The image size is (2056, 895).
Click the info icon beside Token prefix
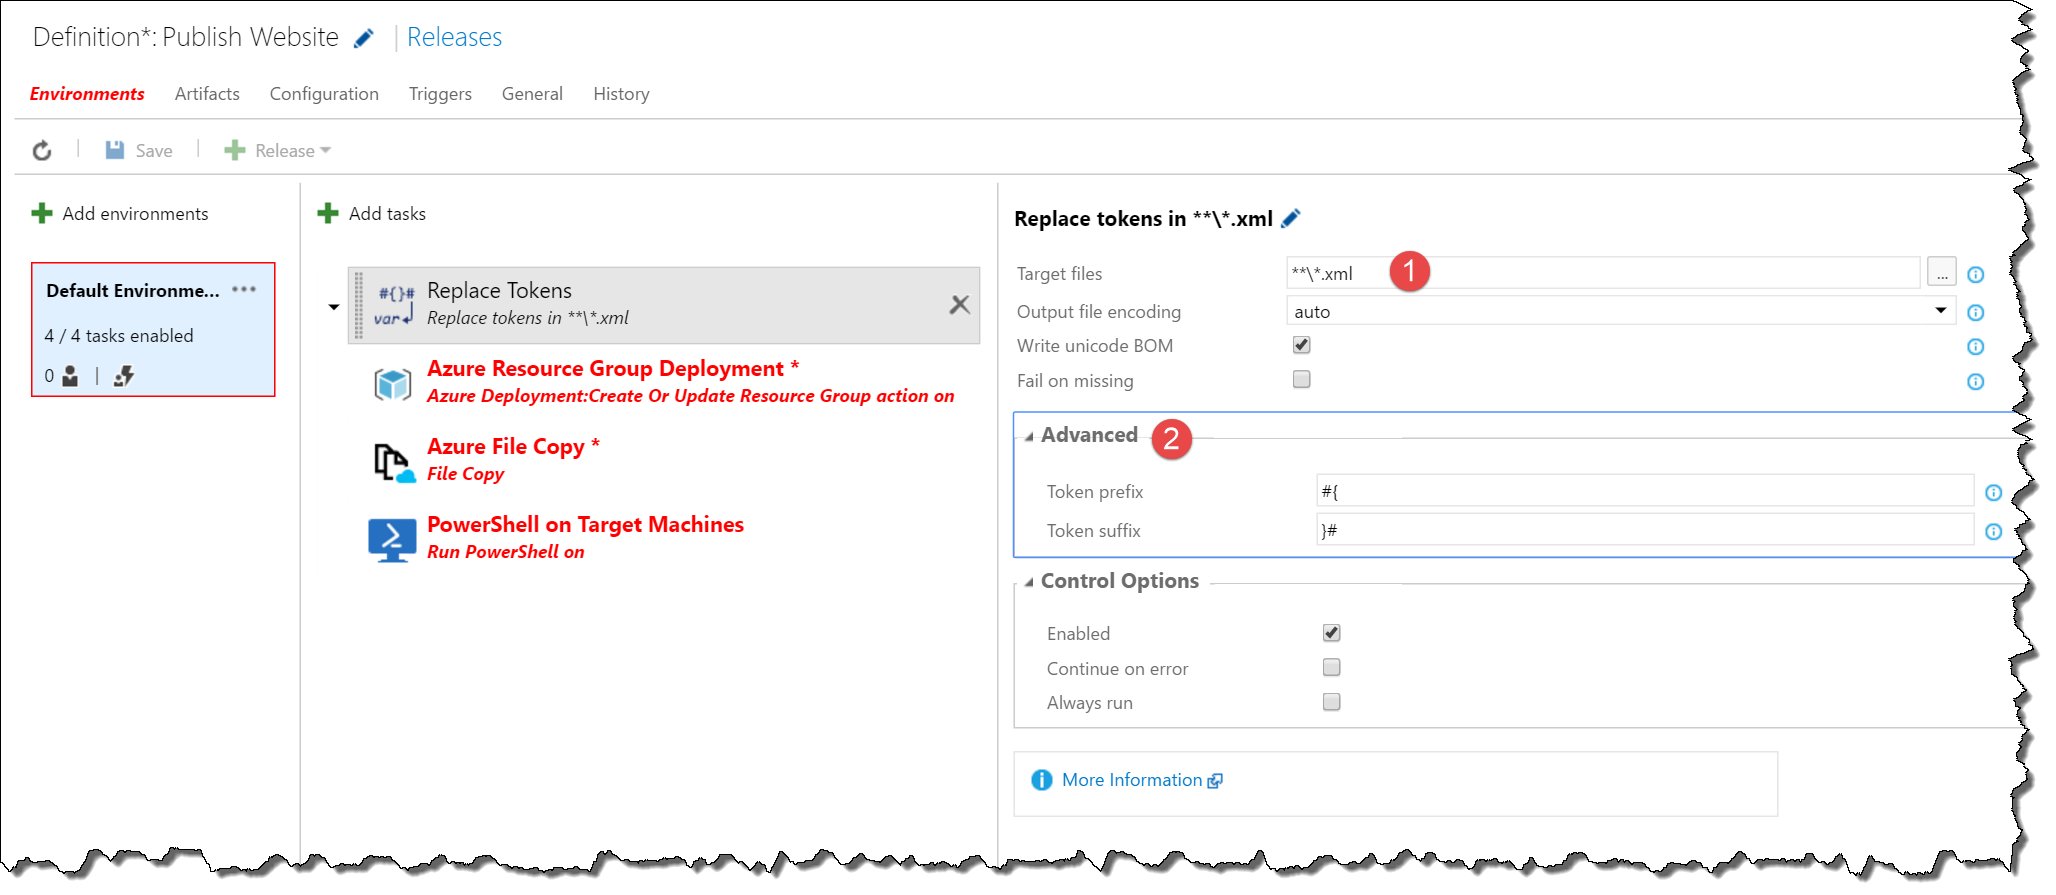(1993, 492)
